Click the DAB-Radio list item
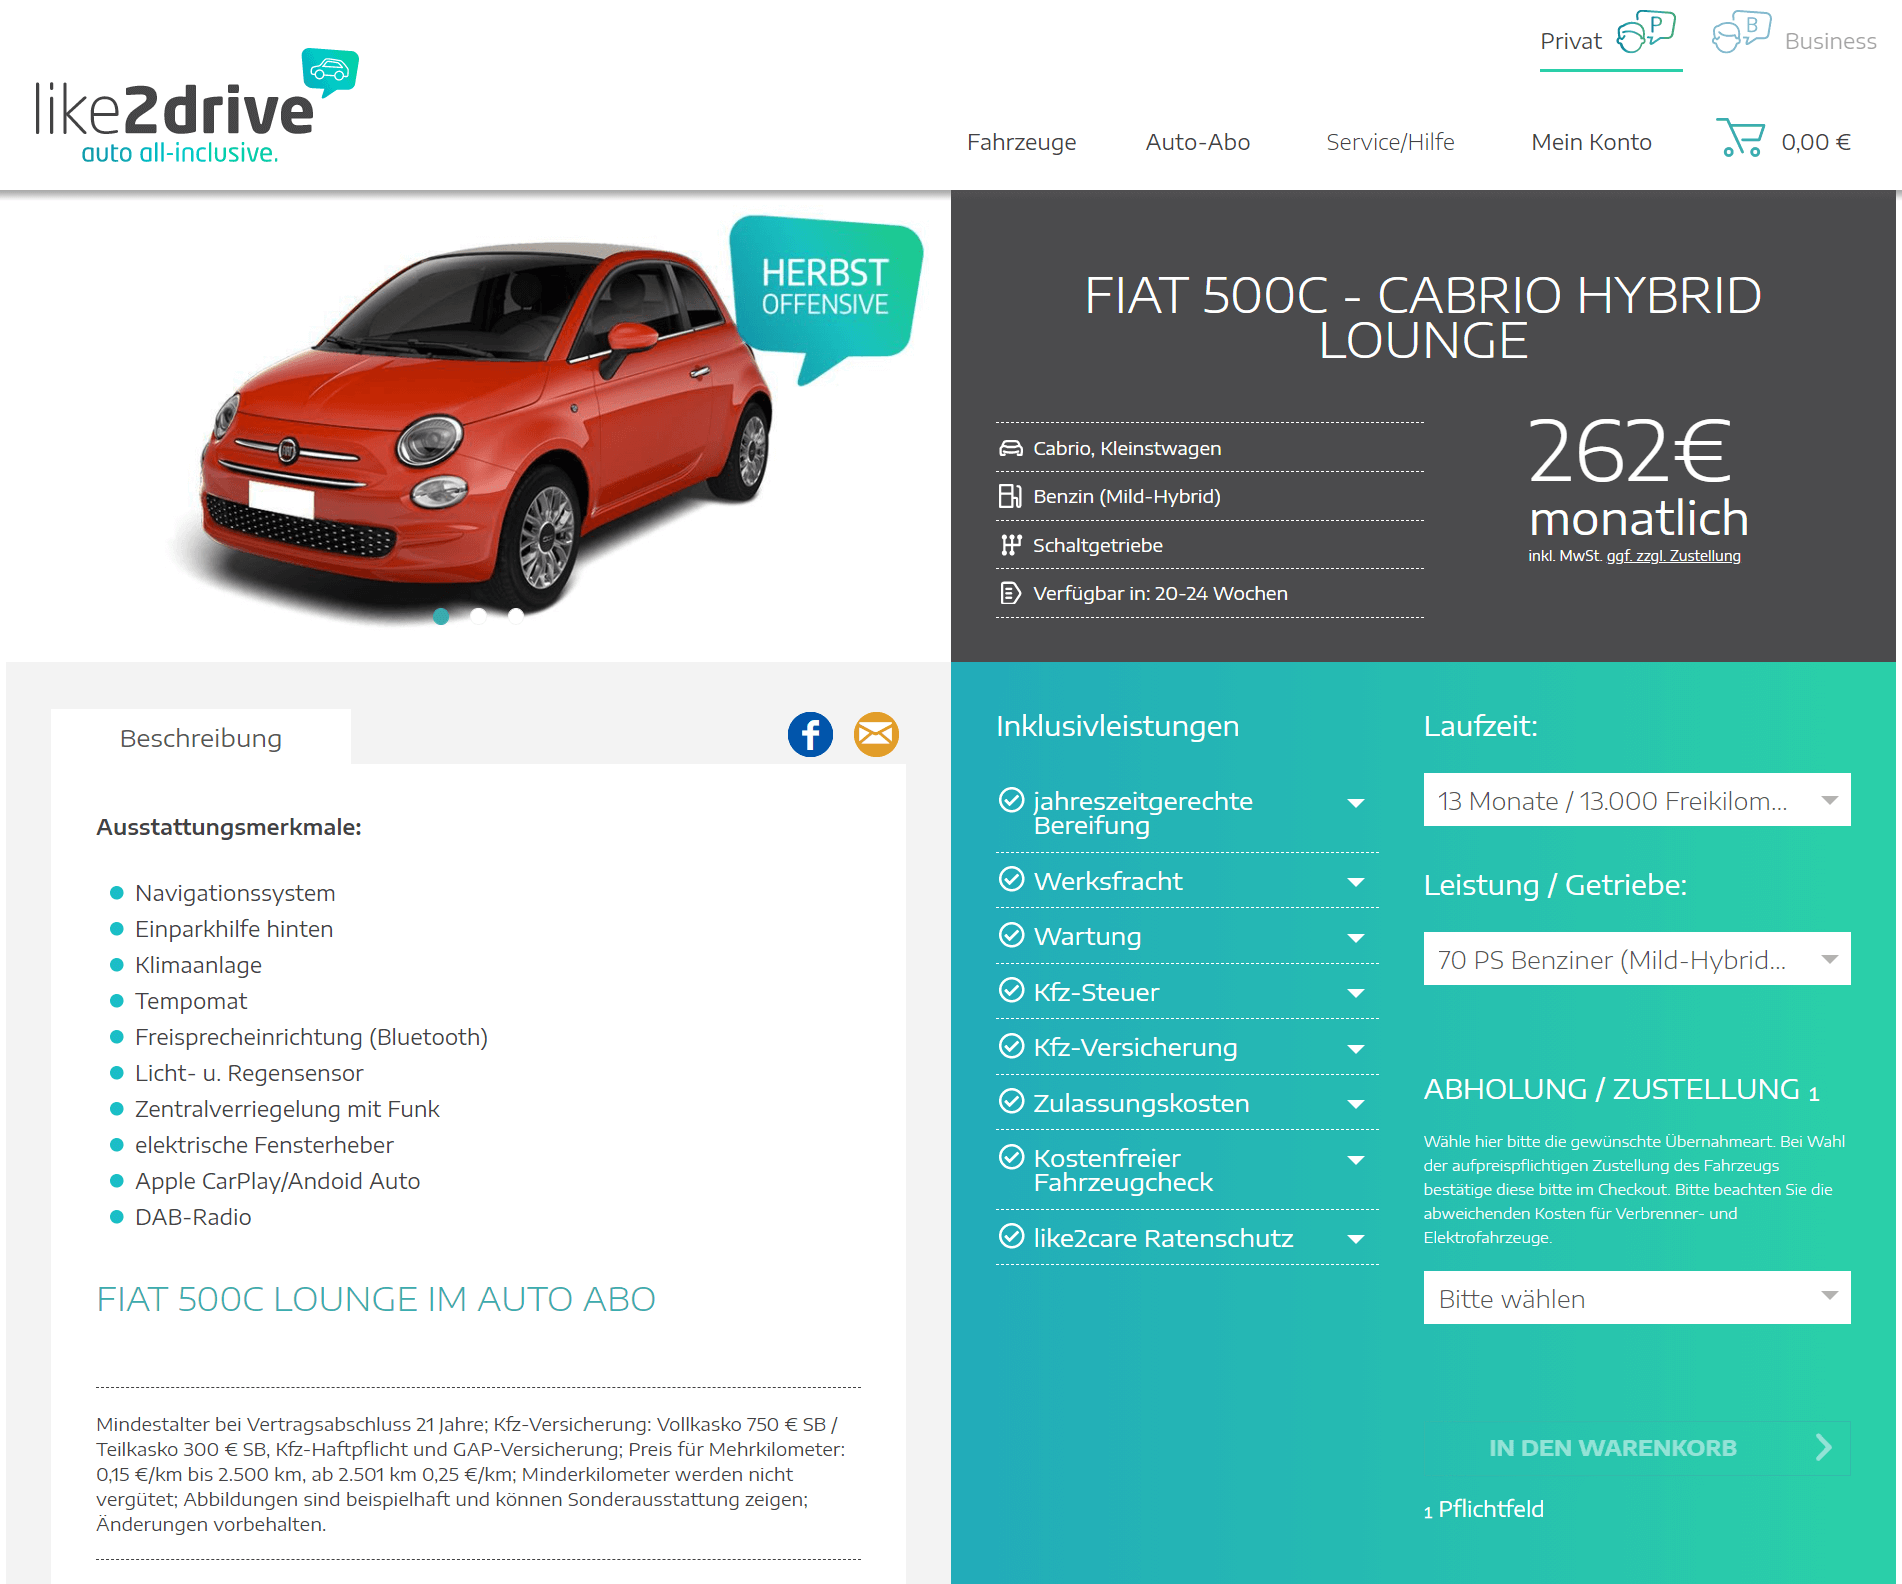The height and width of the screenshot is (1584, 1902). click(193, 1217)
